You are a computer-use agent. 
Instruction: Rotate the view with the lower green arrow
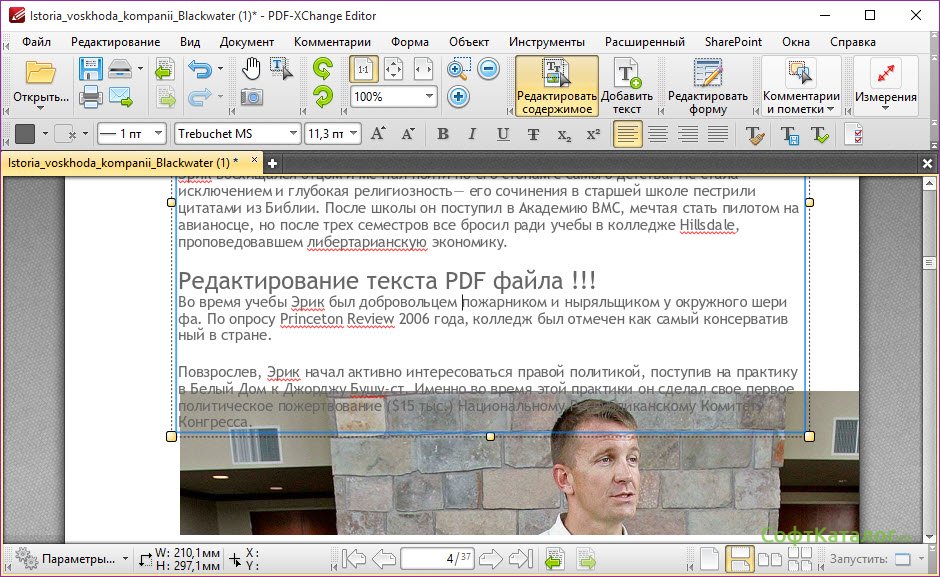point(323,97)
